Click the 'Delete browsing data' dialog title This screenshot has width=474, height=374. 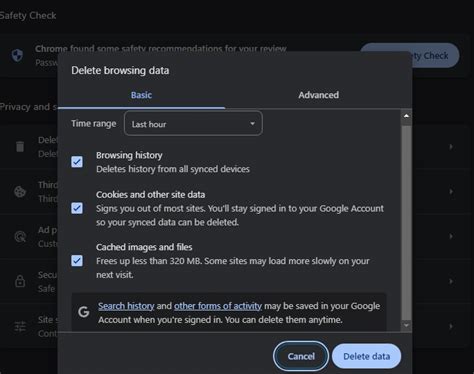coord(120,70)
